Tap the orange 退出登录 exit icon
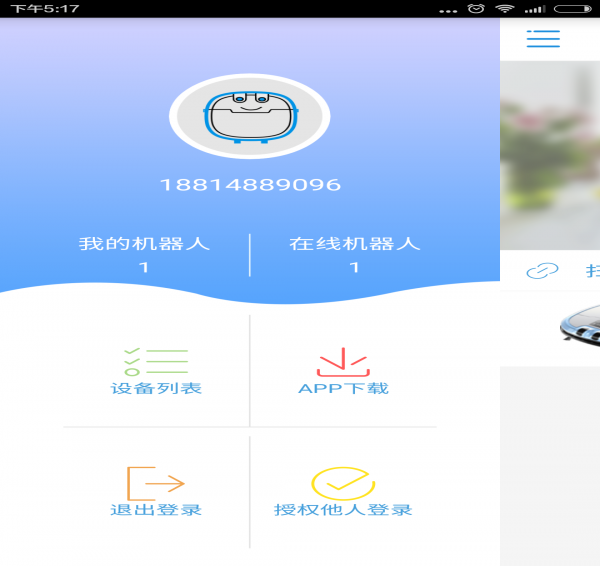Screen dimensions: 600x566 coord(156,483)
